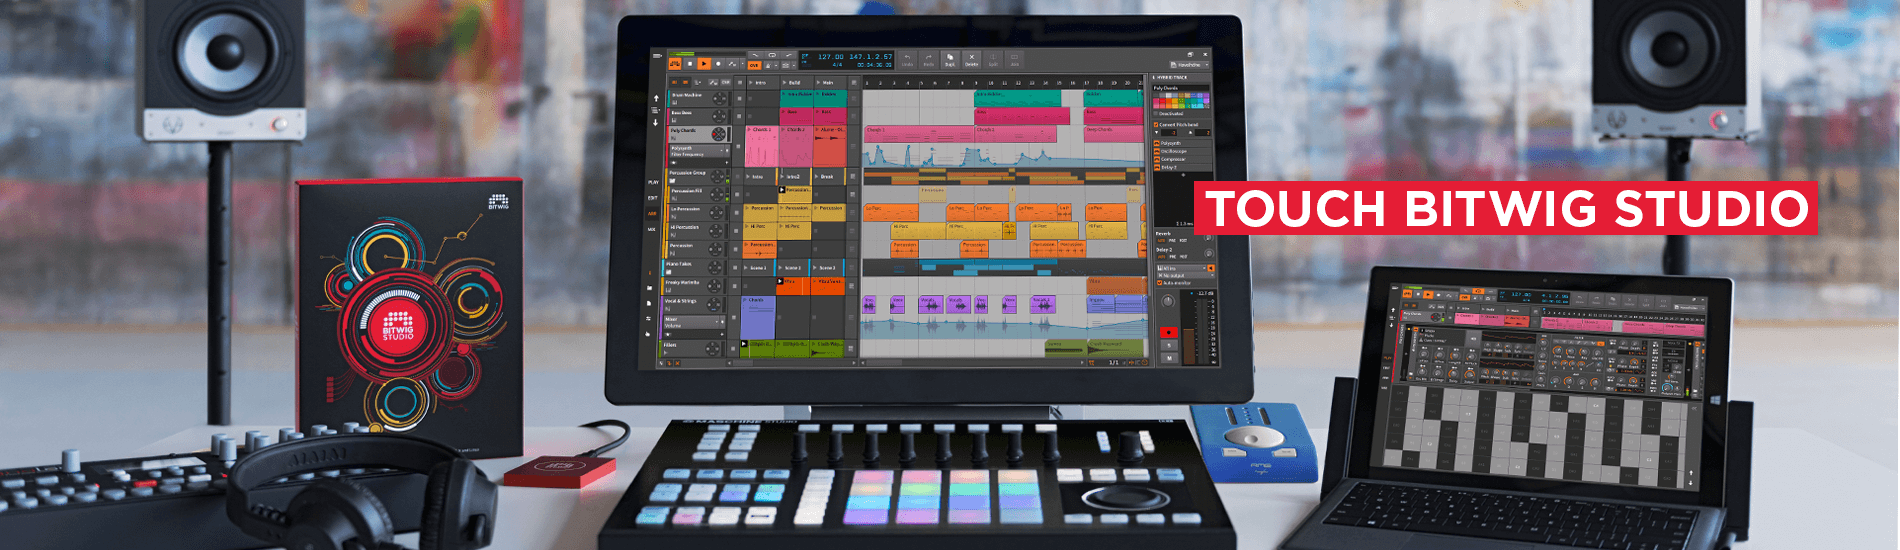
Task: Select the Polysynth device in inspector
Action: [x=1182, y=143]
